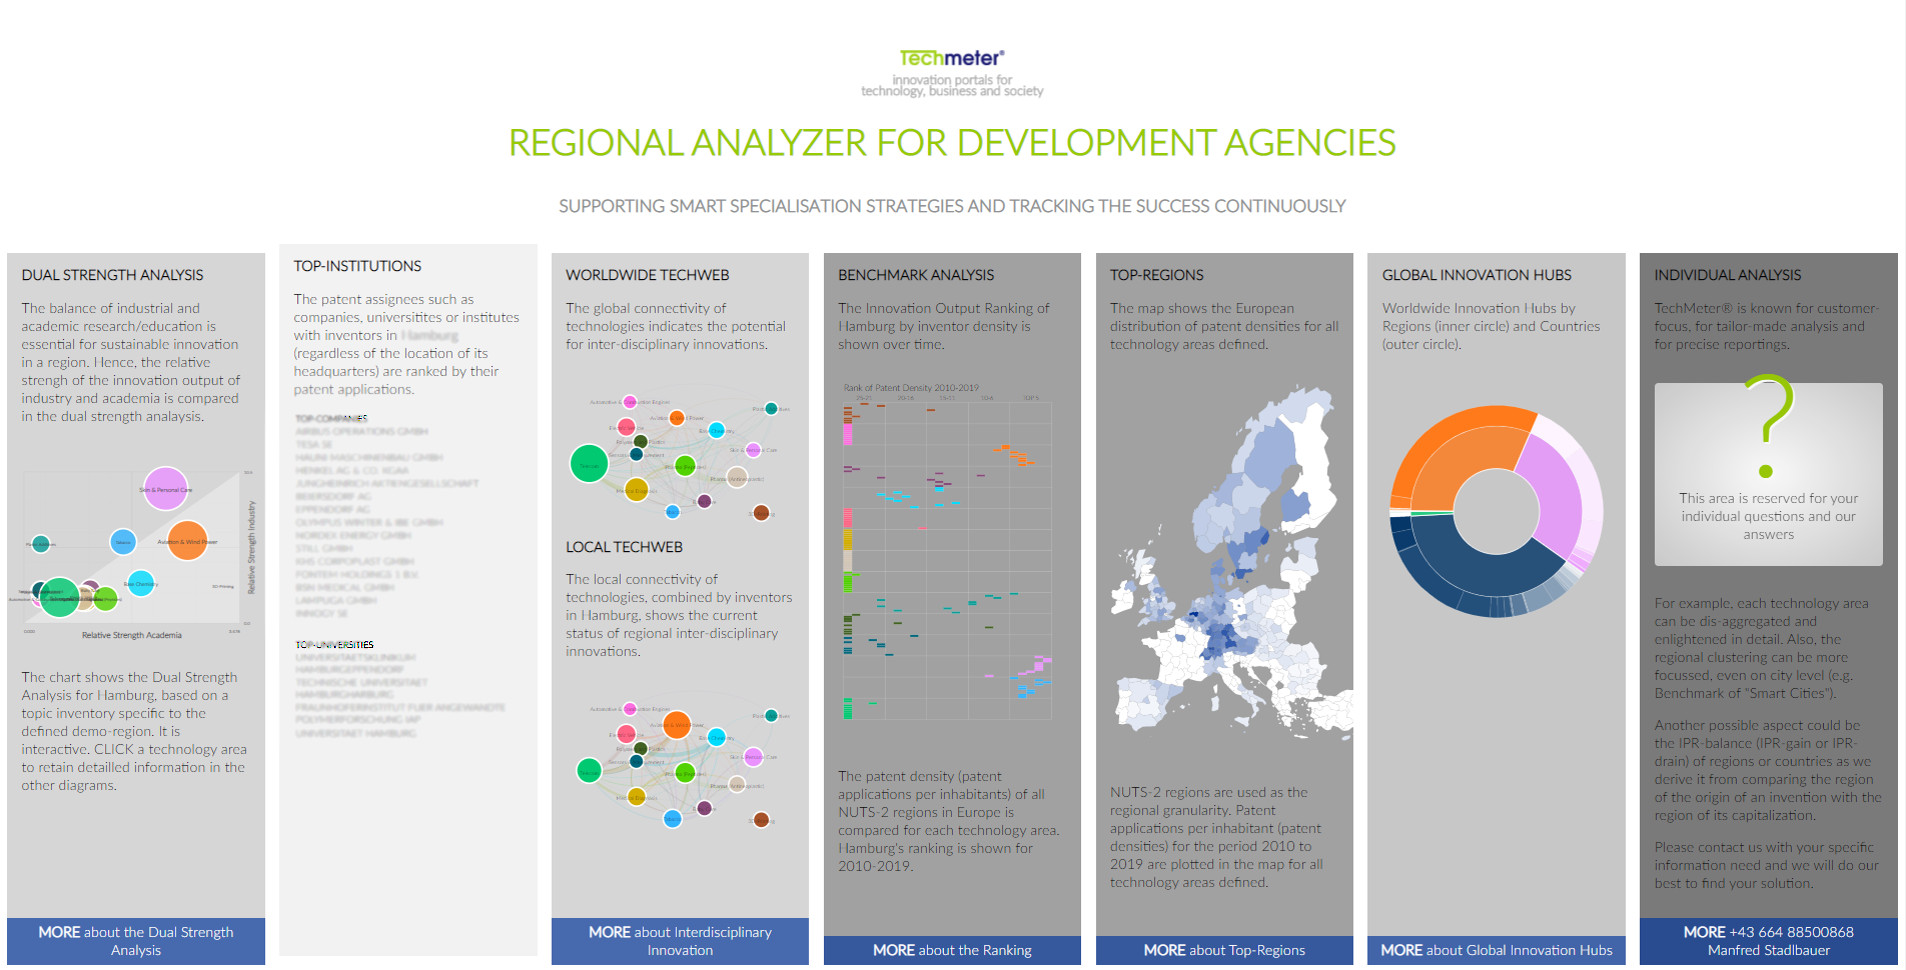Click the beige Pharma Antineoplastic node in Worldwide Techweb
This screenshot has width=1906, height=970.
737,477
